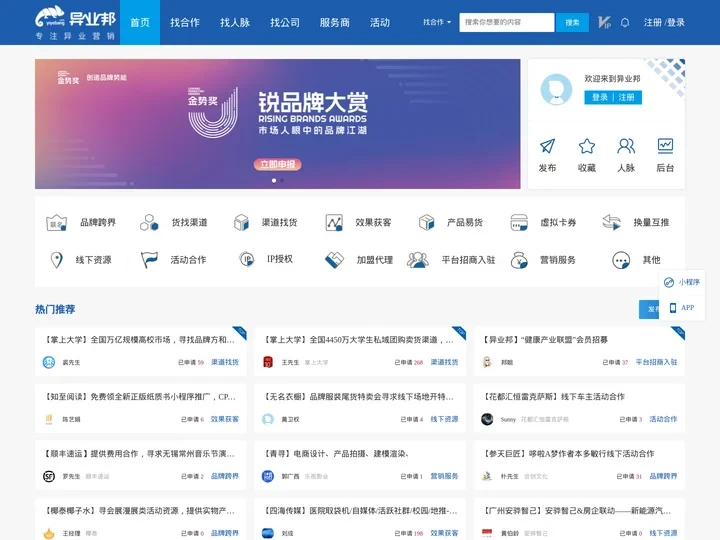Open 【顺丰速运】提供费用合作 listing

(x=140, y=454)
